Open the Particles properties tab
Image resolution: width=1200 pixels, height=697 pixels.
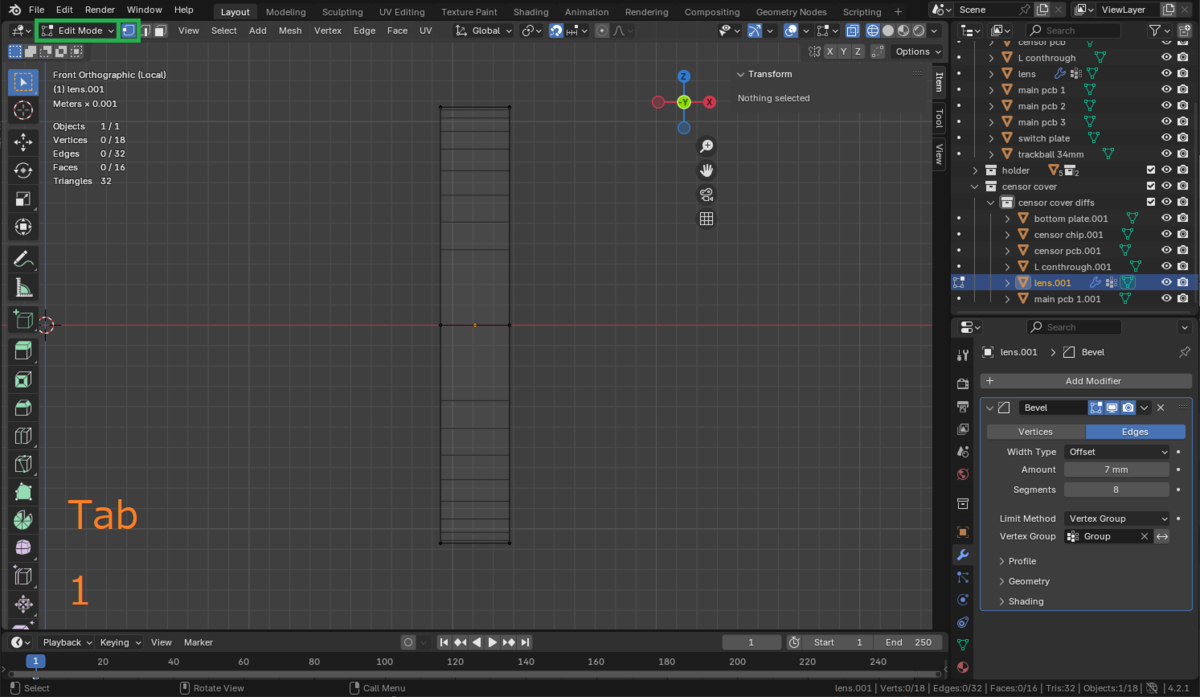(963, 577)
